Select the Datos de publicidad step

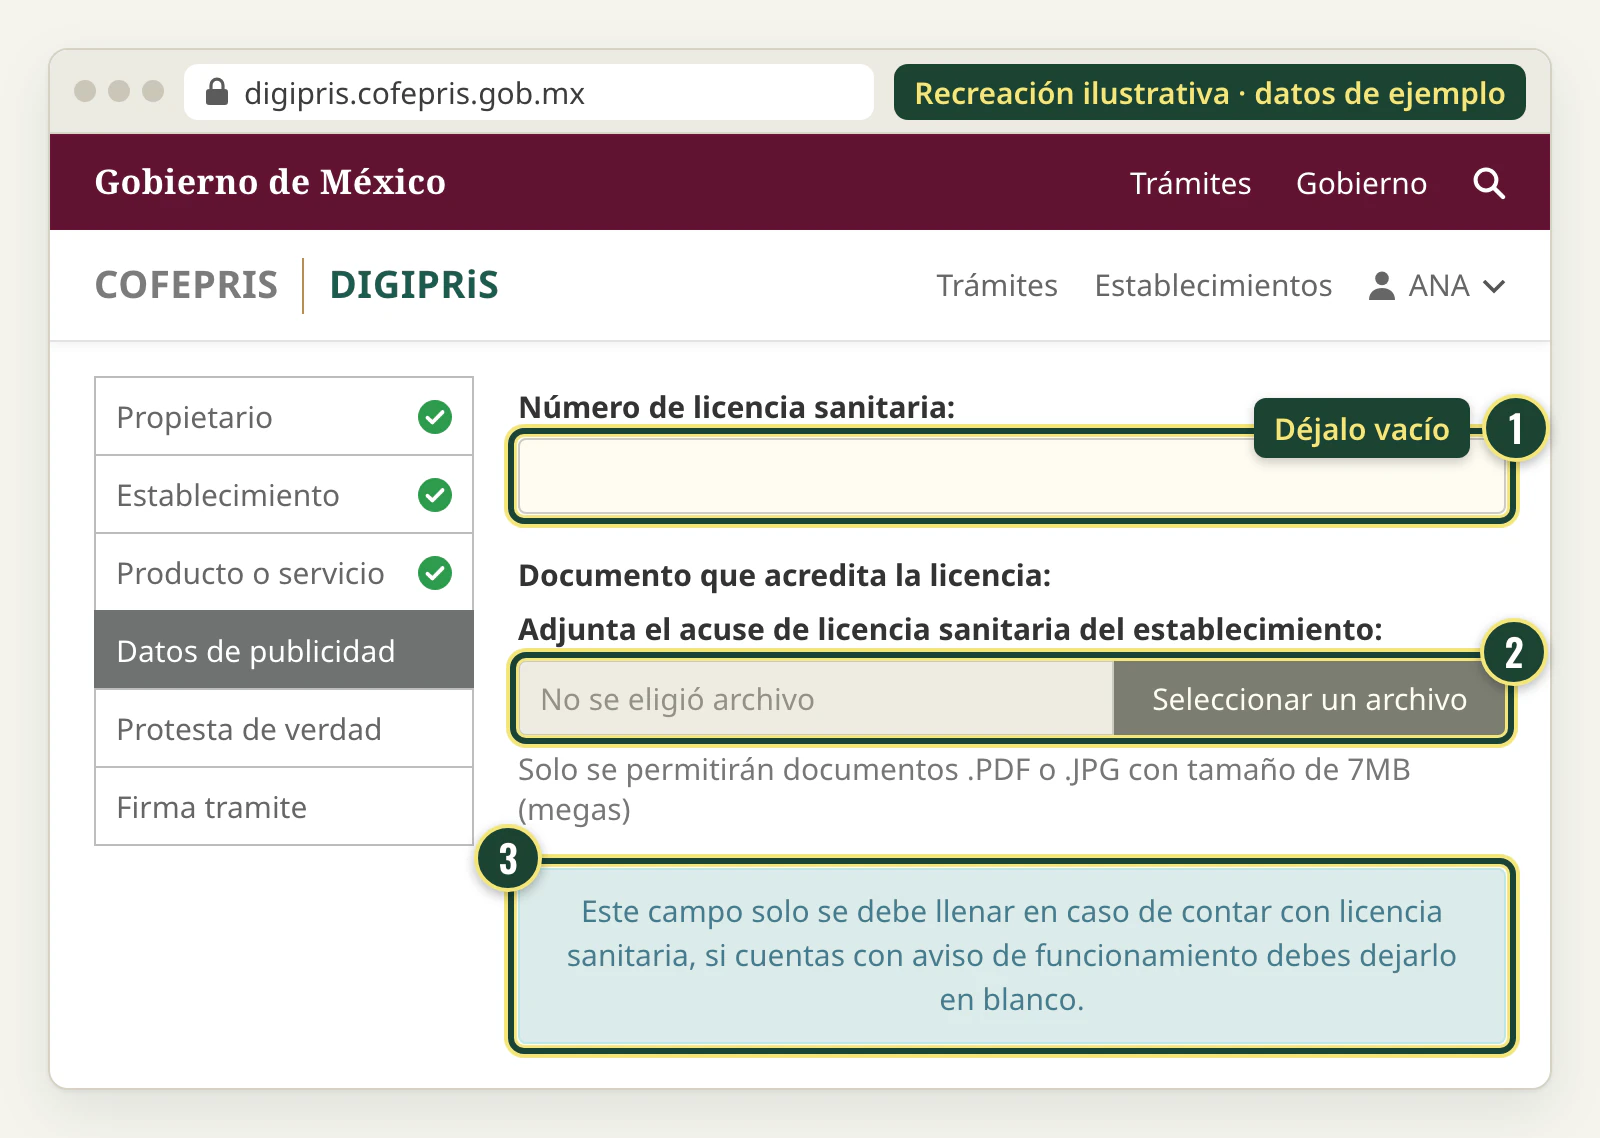pyautogui.click(x=284, y=651)
